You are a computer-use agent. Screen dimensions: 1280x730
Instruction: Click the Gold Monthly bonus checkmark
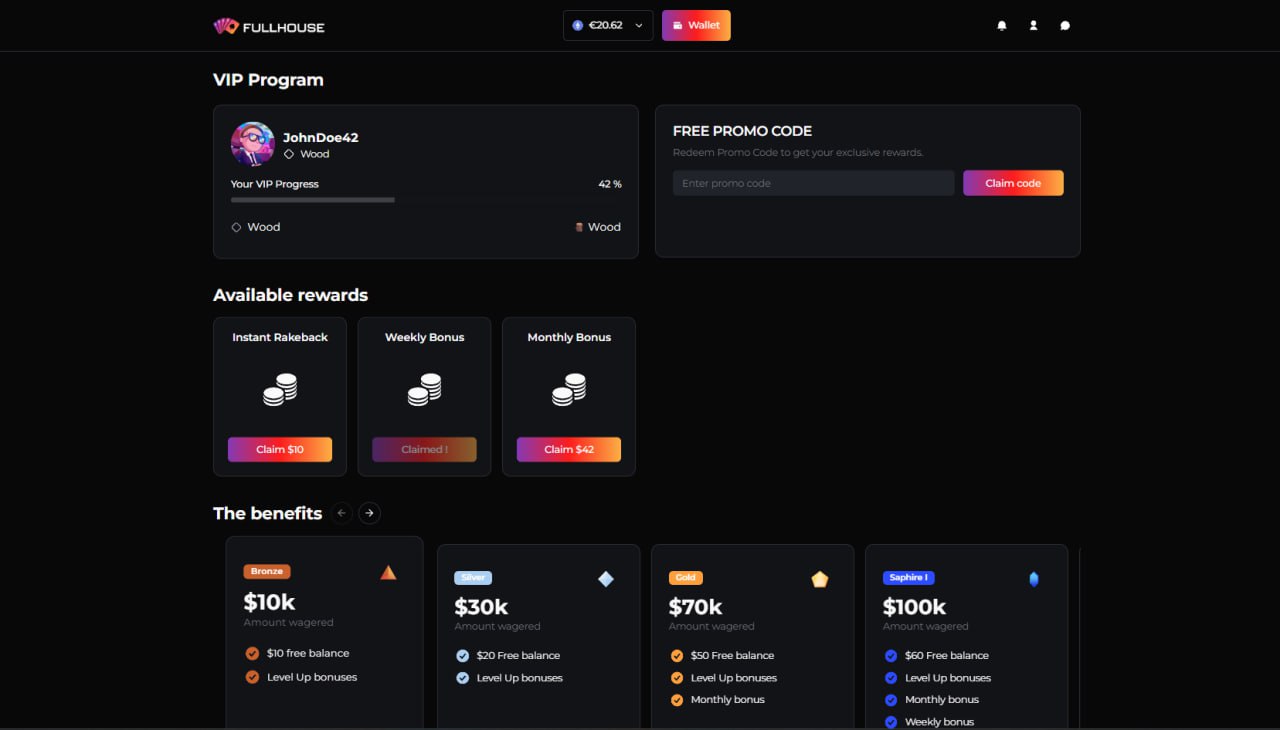pyautogui.click(x=677, y=700)
